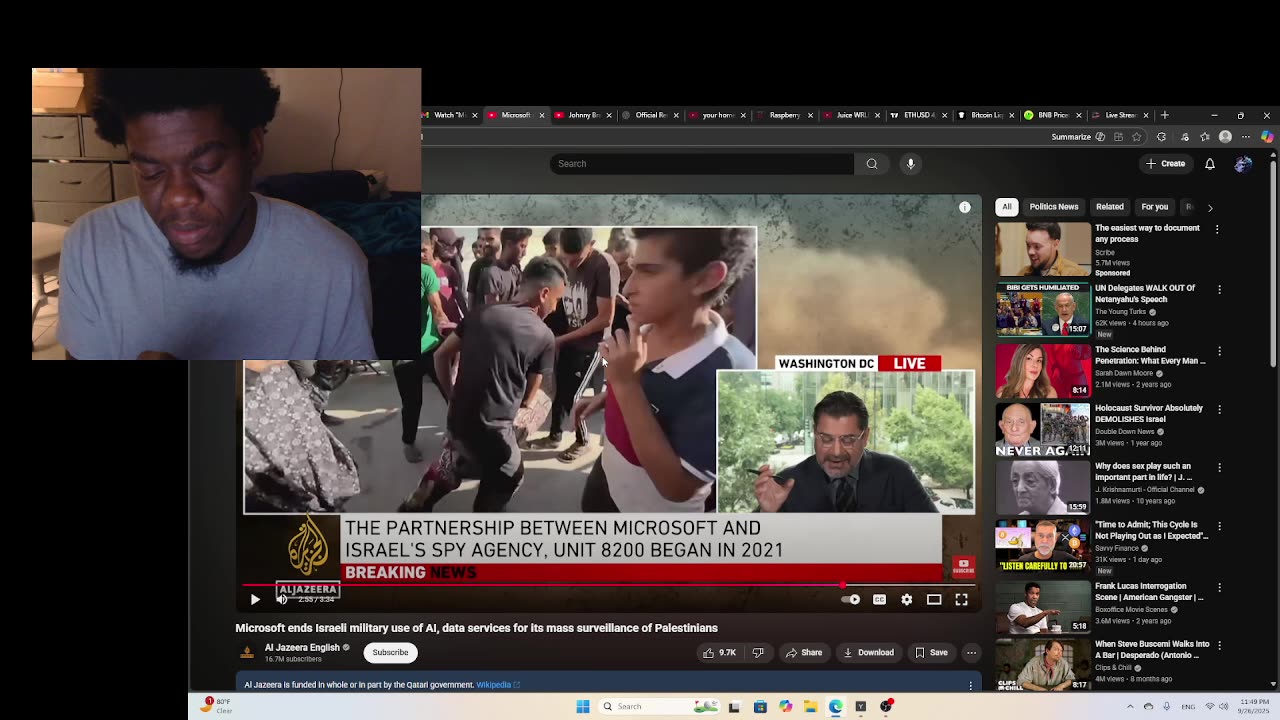Open the weather widget showing 80°F
This screenshot has width=1280, height=720.
[214, 706]
